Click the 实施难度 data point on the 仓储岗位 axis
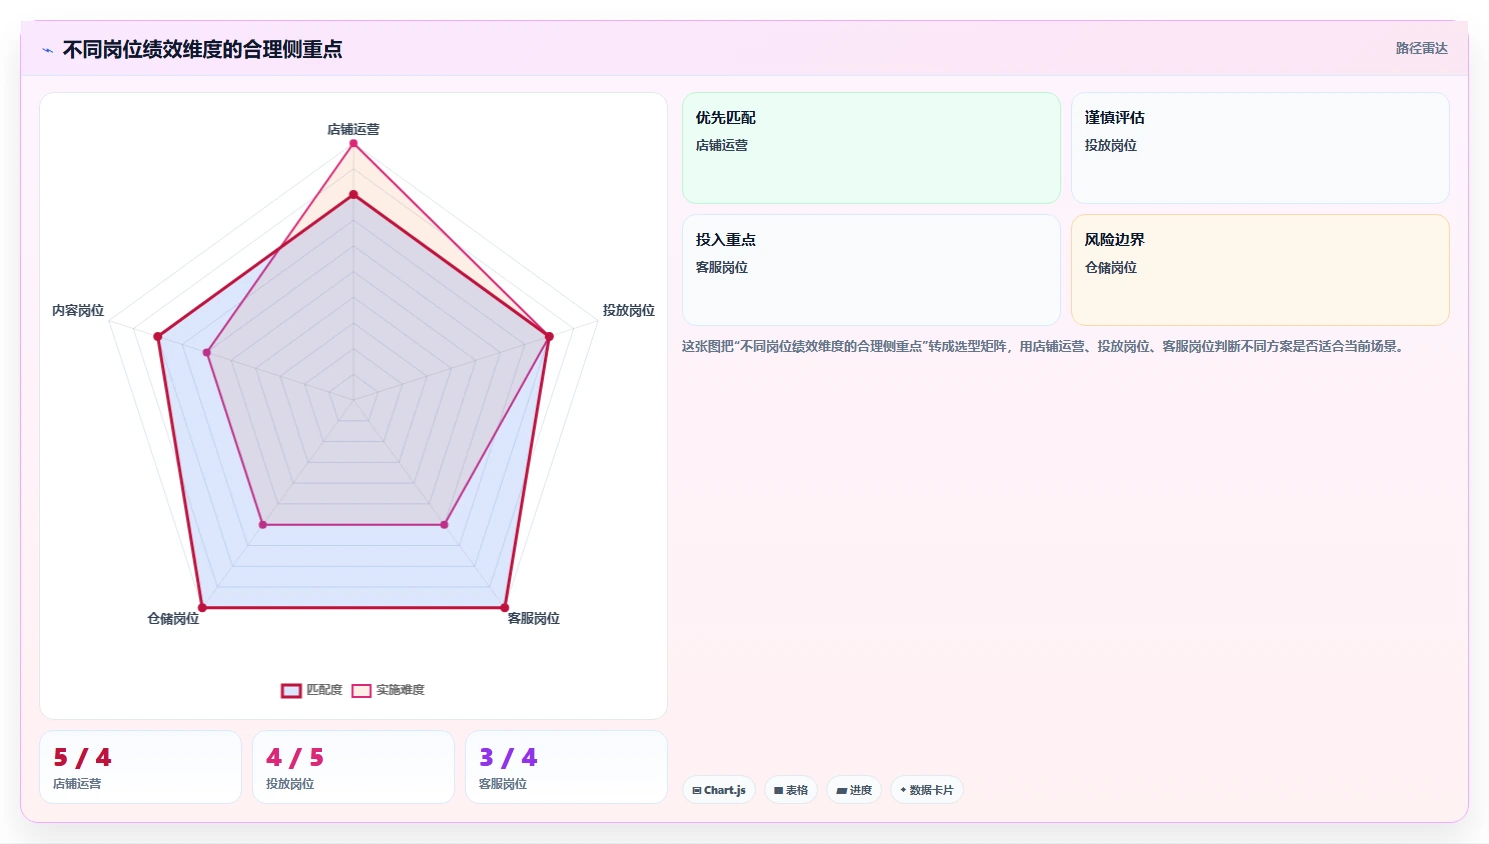This screenshot has width=1489, height=844. (263, 524)
